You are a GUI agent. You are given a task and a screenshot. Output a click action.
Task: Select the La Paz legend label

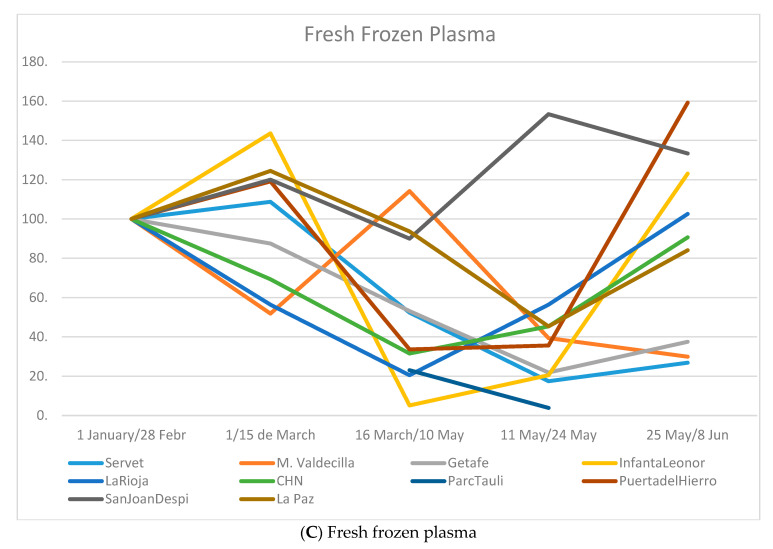[295, 499]
